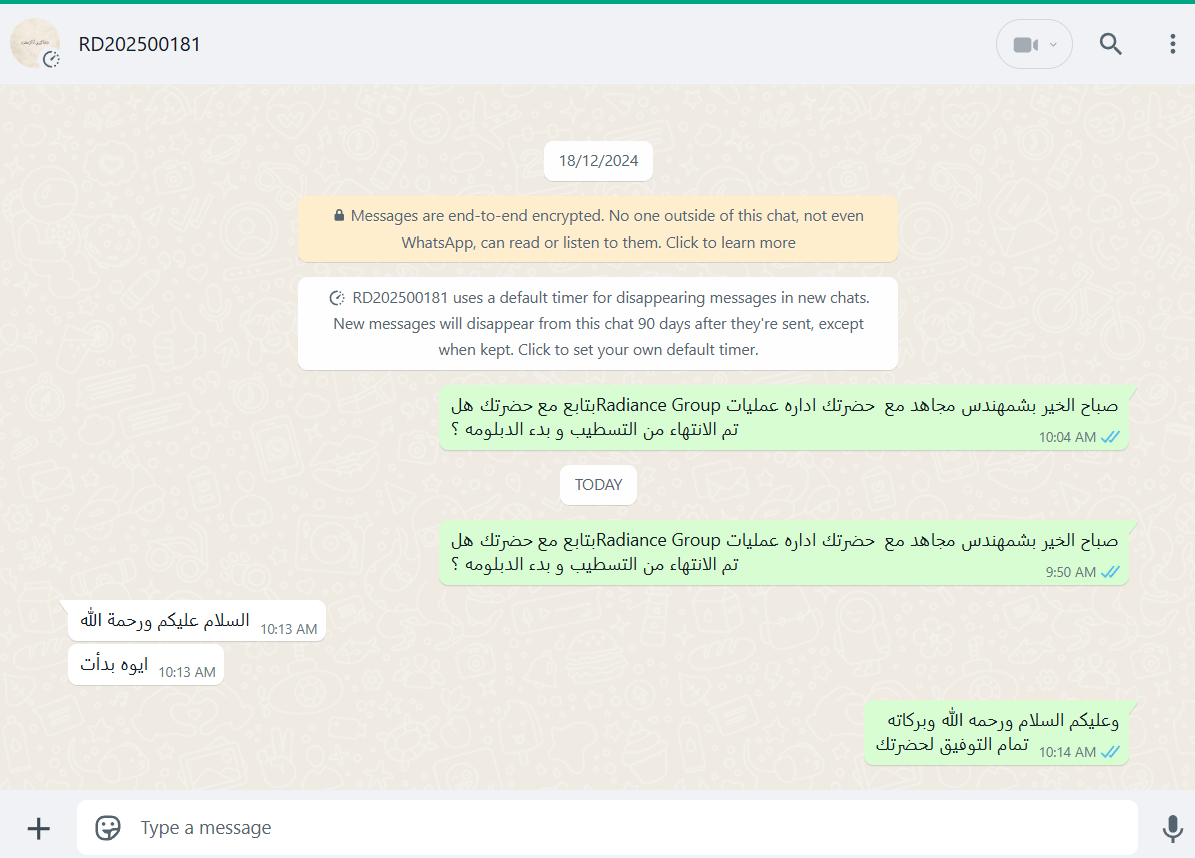The height and width of the screenshot is (858, 1195).
Task: Select the incoming 'السلام عليكم ورحمة الله' message
Action: coord(197,621)
